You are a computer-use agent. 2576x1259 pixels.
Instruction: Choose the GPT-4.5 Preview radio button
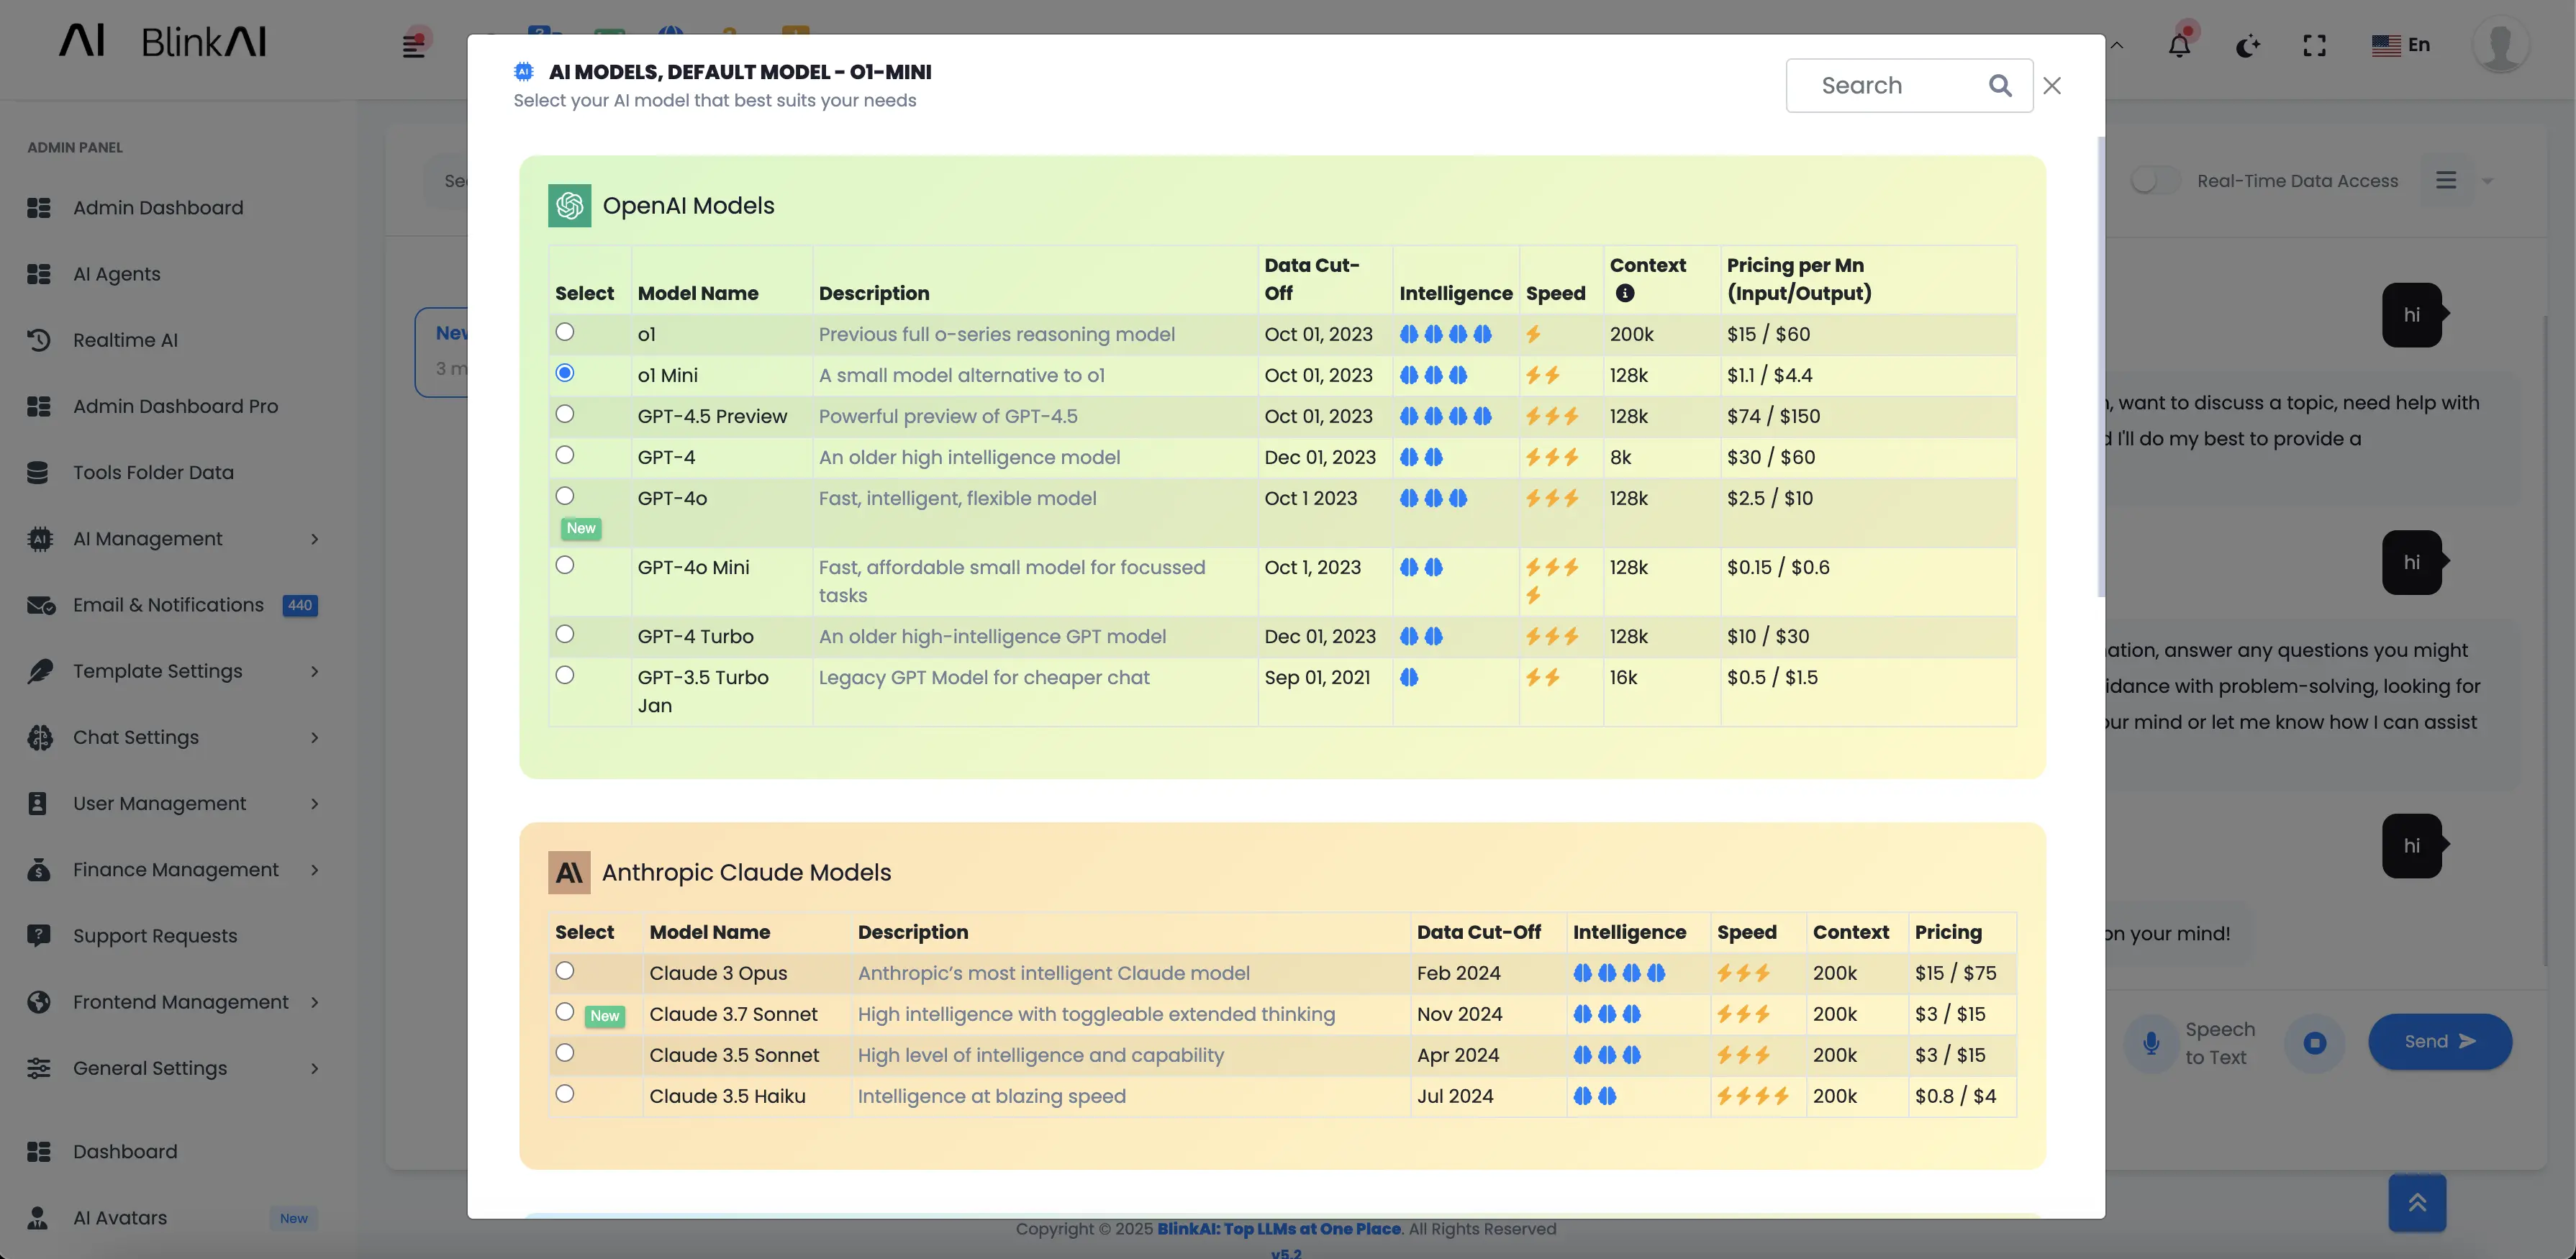click(565, 414)
